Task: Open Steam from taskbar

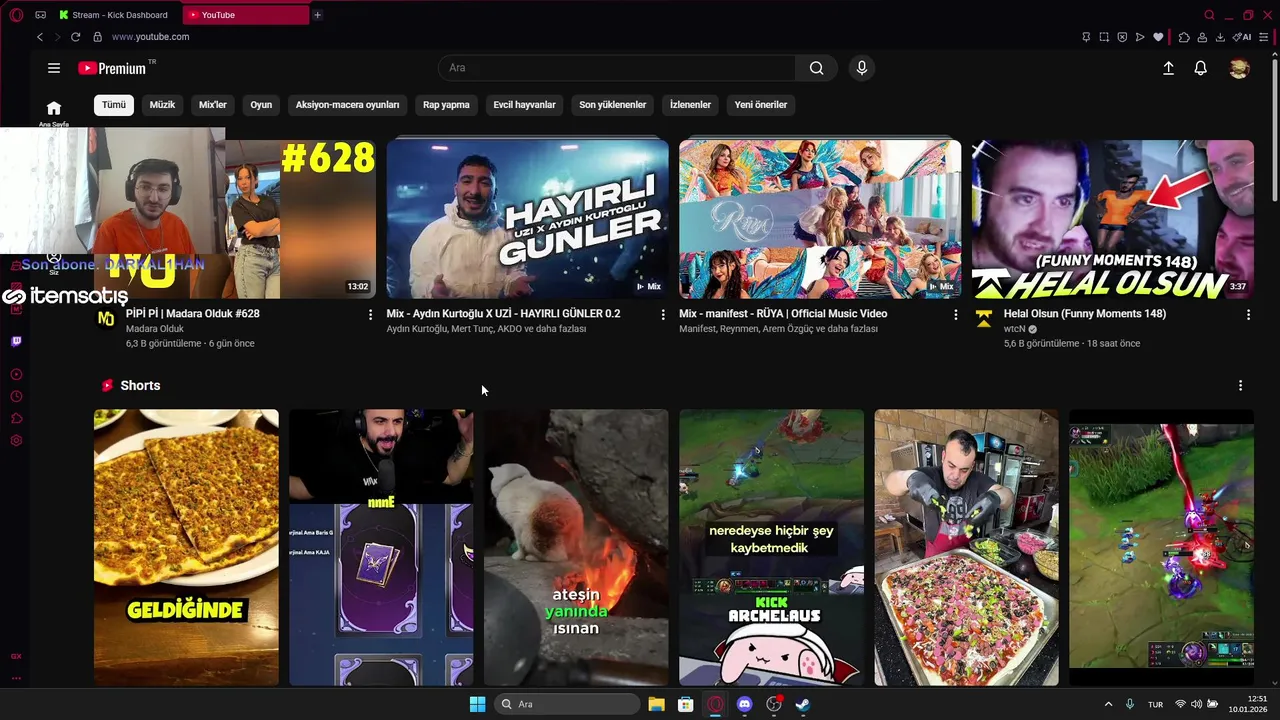Action: (802, 704)
